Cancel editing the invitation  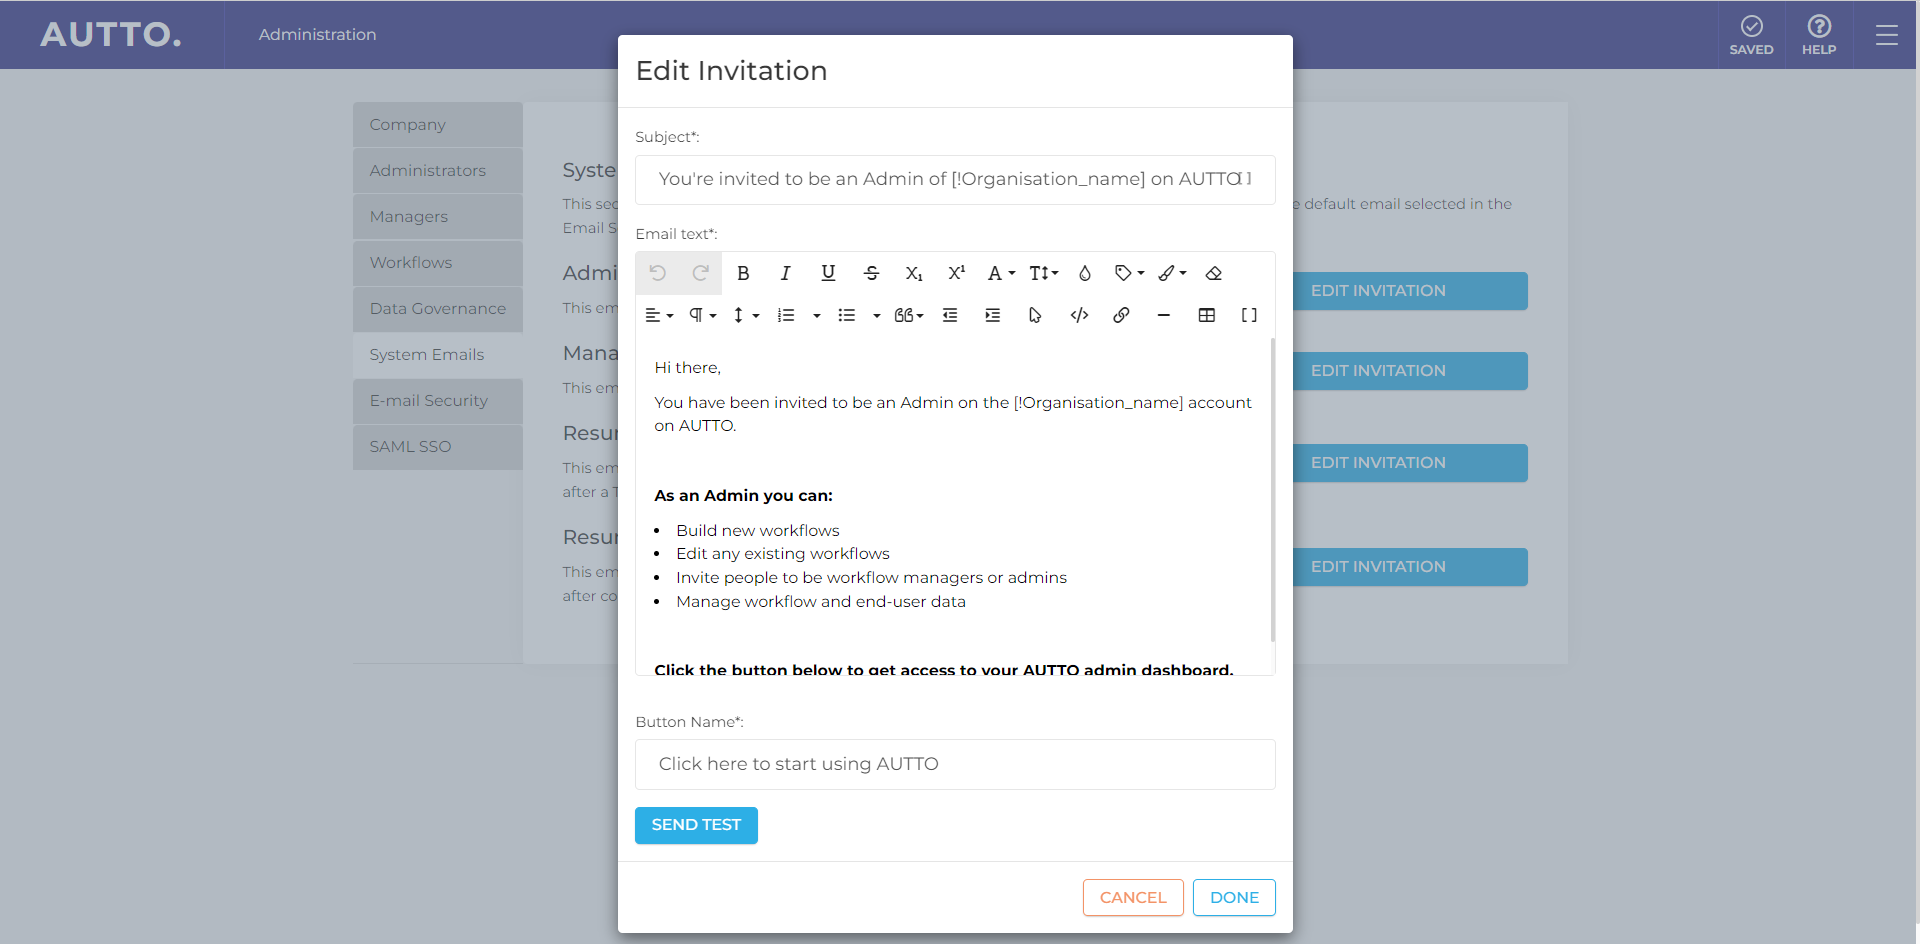(1132, 897)
